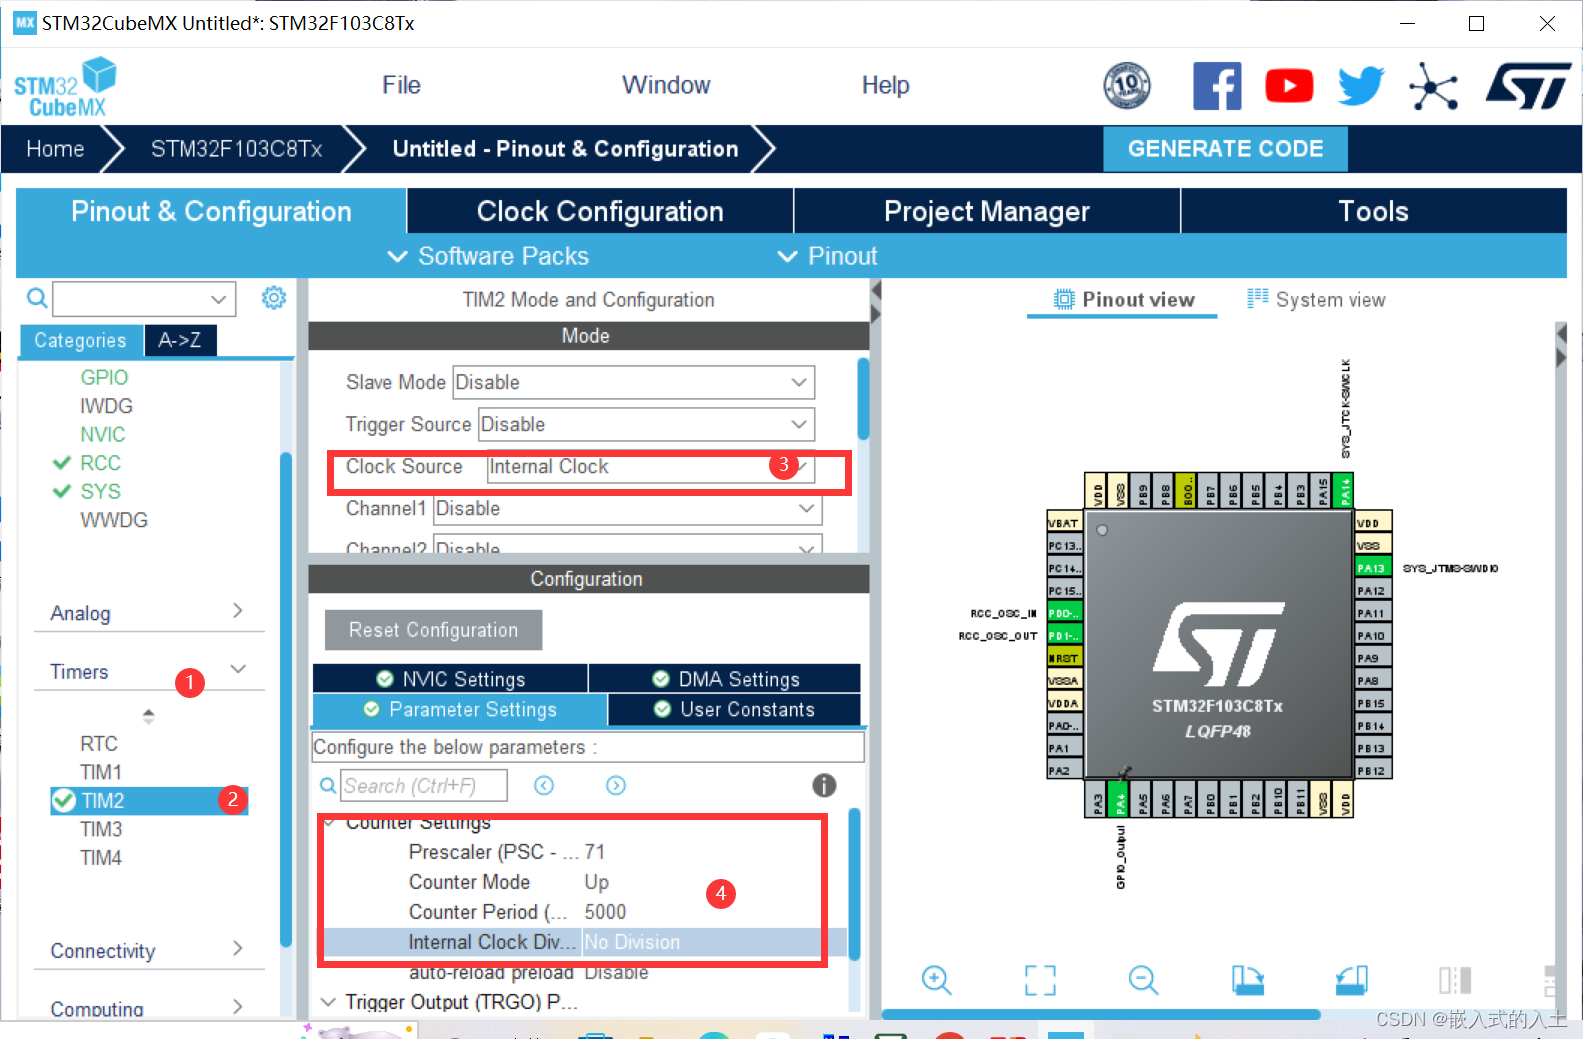Screen dimensions: 1583x1039
Task: Switch to the System view
Action: click(1316, 299)
